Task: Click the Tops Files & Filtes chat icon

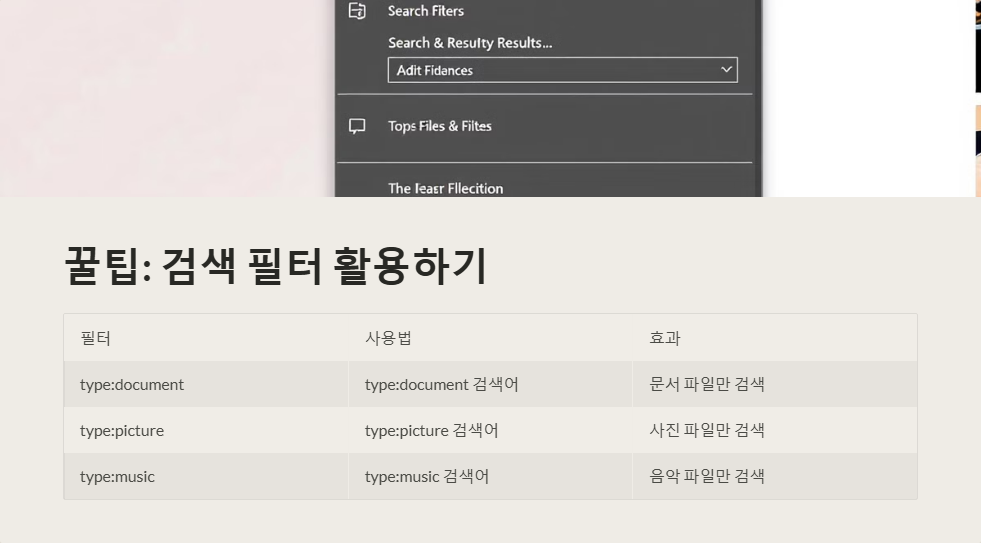Action: [357, 126]
